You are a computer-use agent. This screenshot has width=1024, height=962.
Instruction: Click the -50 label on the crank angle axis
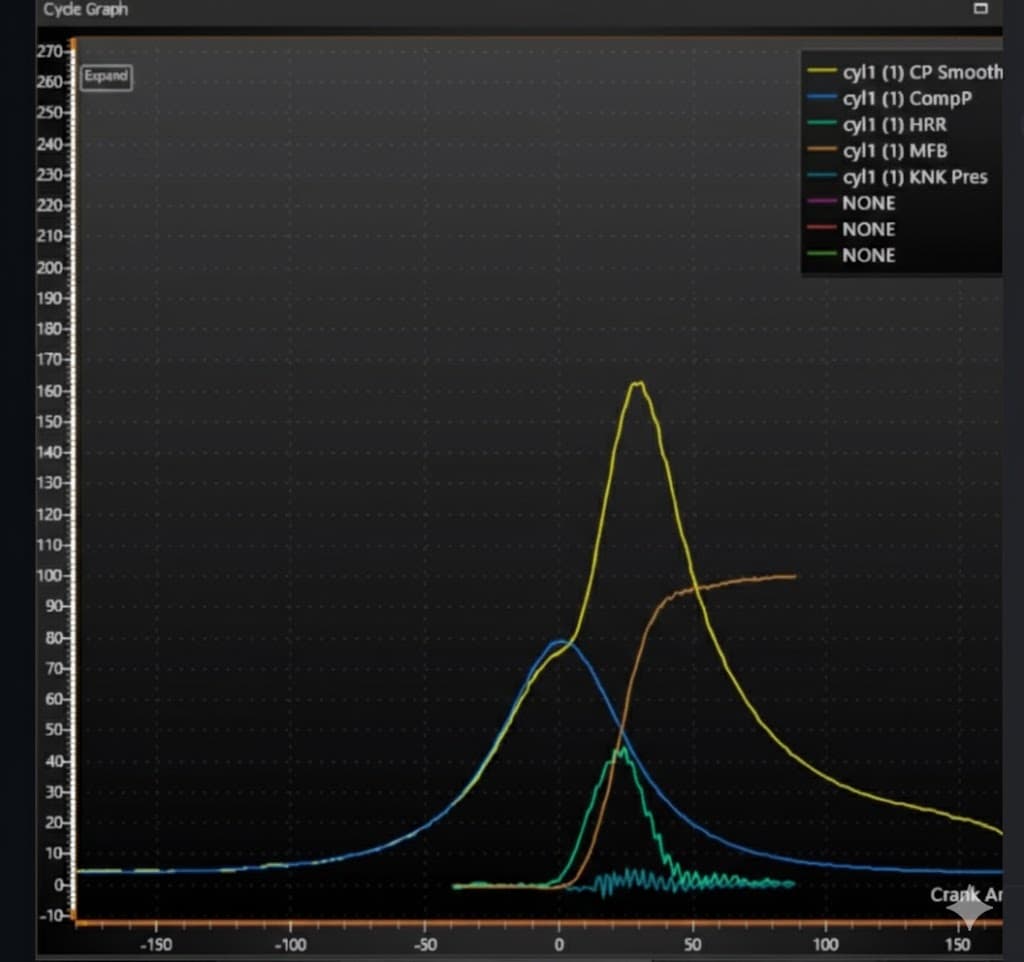coord(425,945)
